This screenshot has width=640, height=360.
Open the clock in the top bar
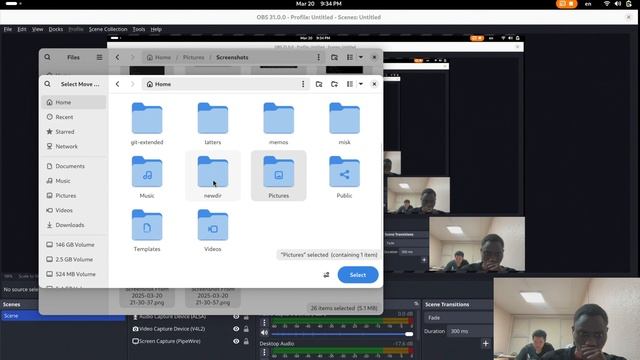(x=319, y=4)
